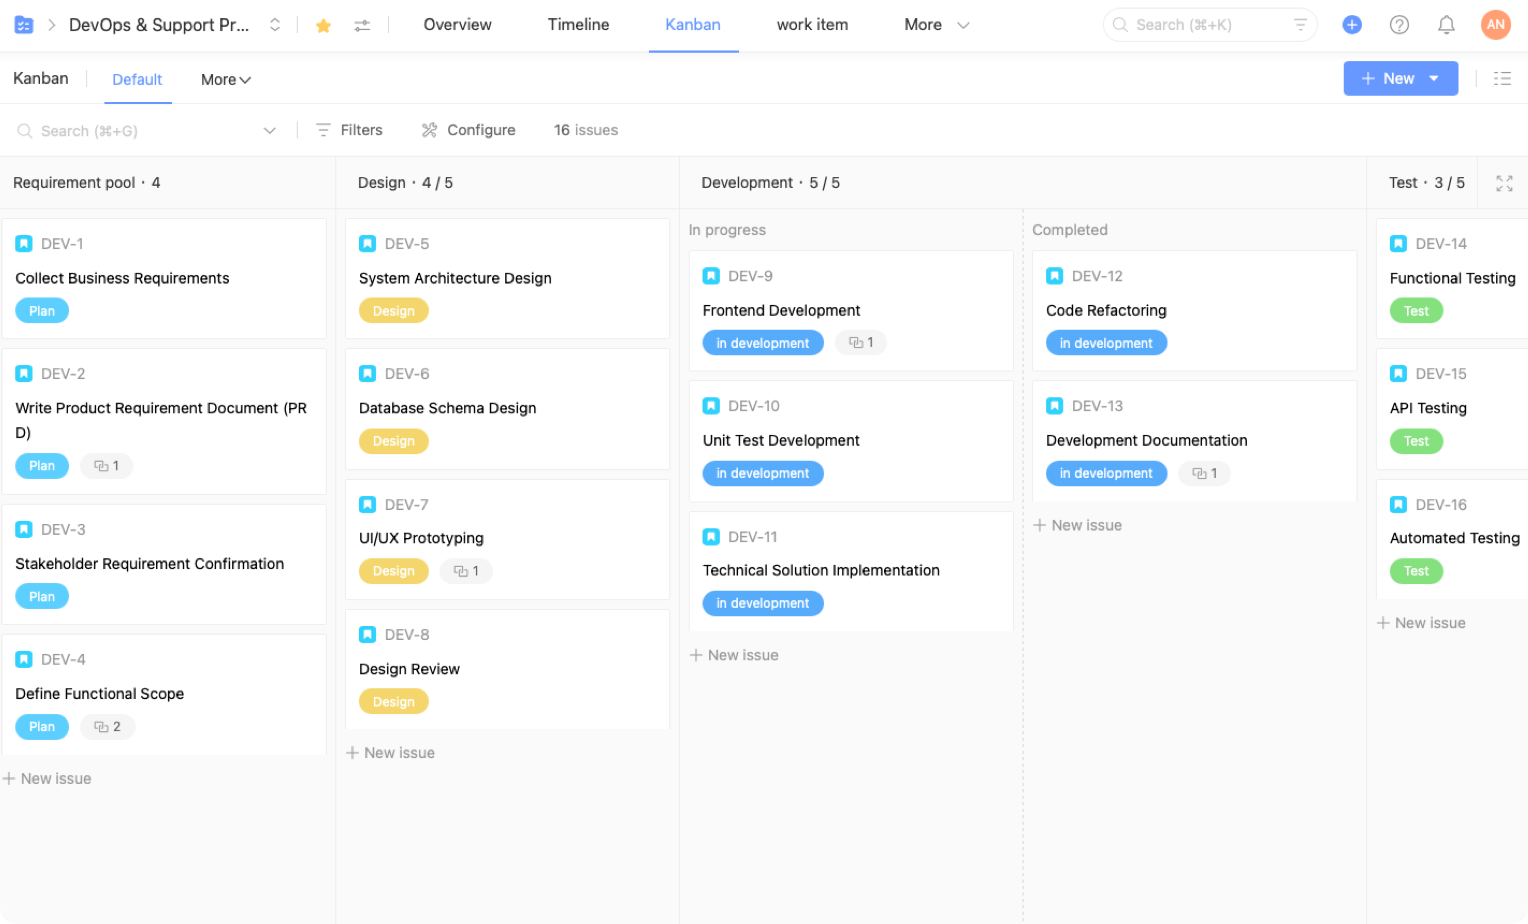The width and height of the screenshot is (1528, 924).
Task: Expand the kanban search dropdown arrow
Action: 269,131
